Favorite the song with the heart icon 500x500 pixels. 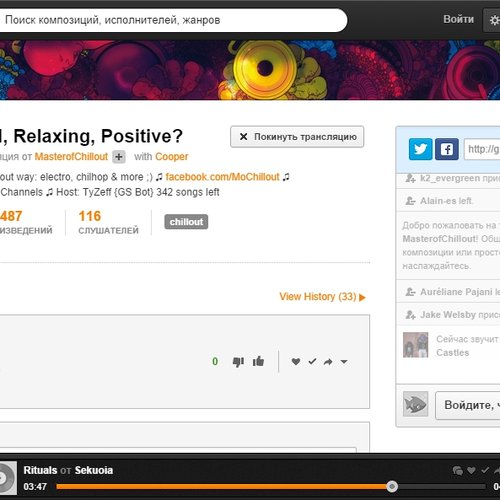296,361
